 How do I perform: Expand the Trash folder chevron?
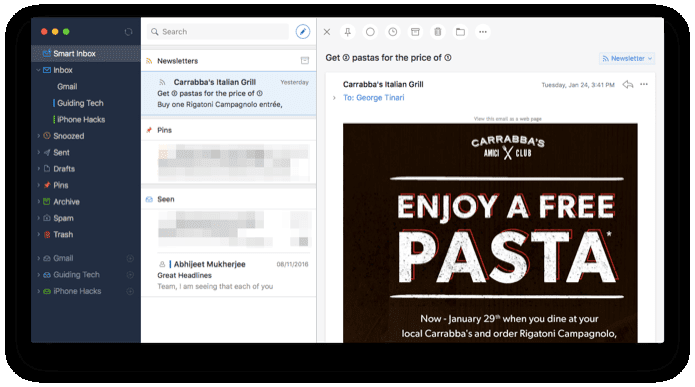(39, 234)
